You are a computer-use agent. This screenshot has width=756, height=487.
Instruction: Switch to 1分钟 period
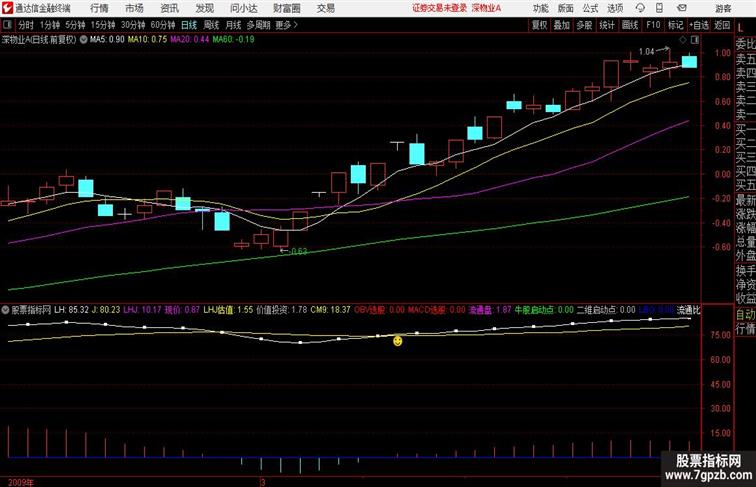point(50,25)
